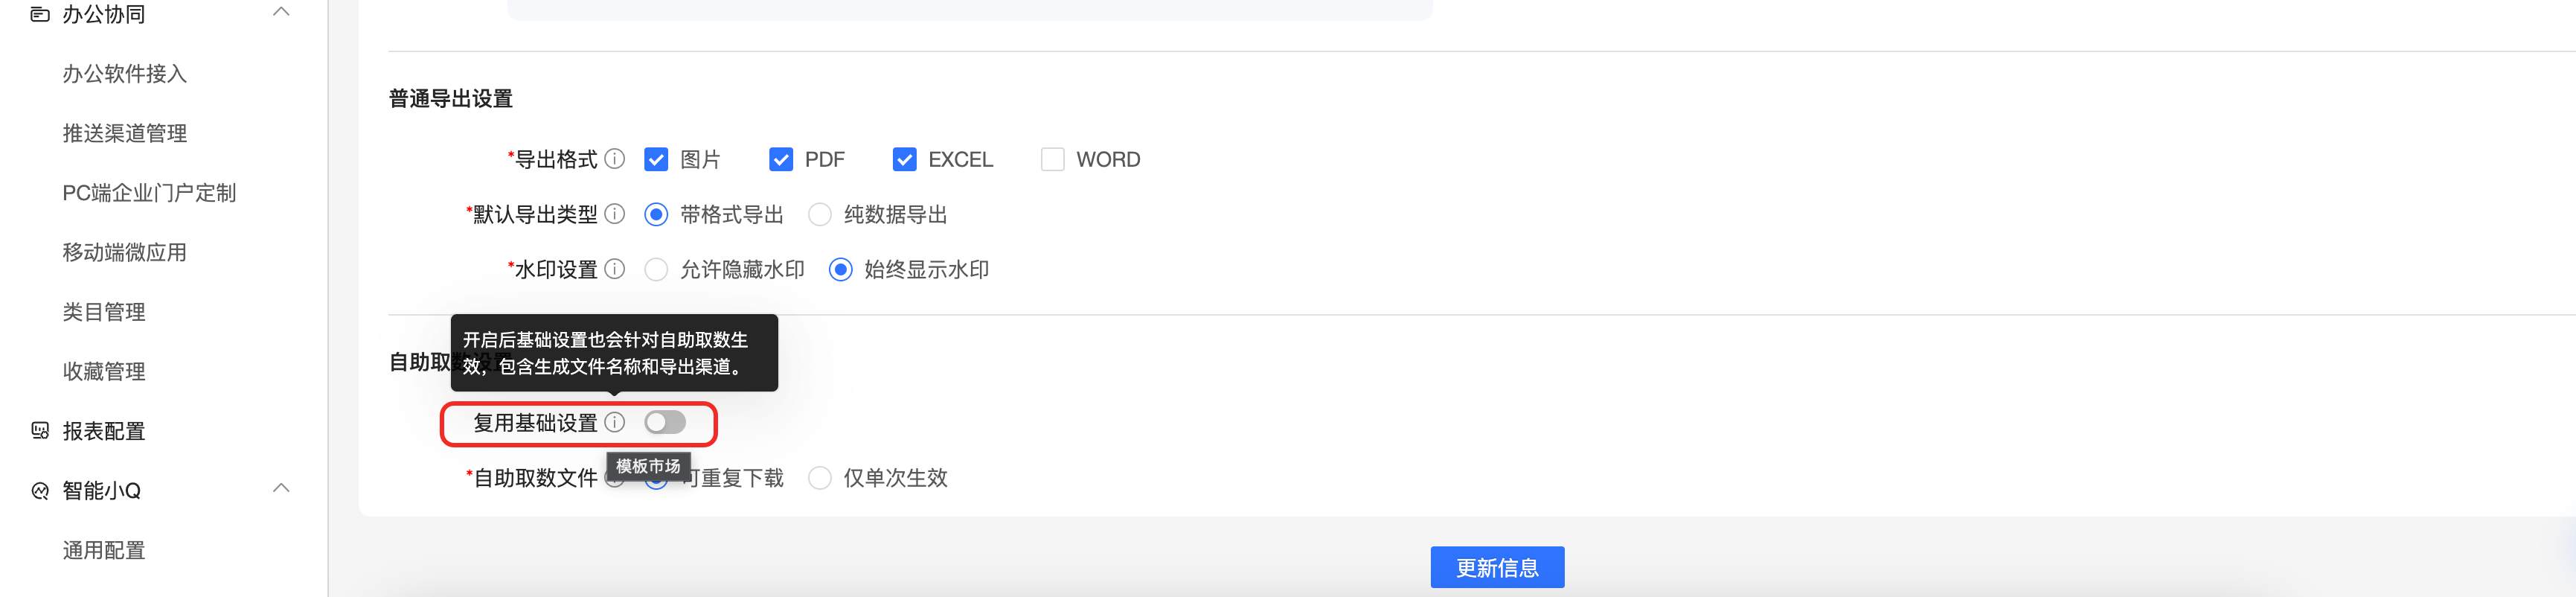Click the info icon beside 导出格式
This screenshot has height=597, width=2576.
click(615, 159)
